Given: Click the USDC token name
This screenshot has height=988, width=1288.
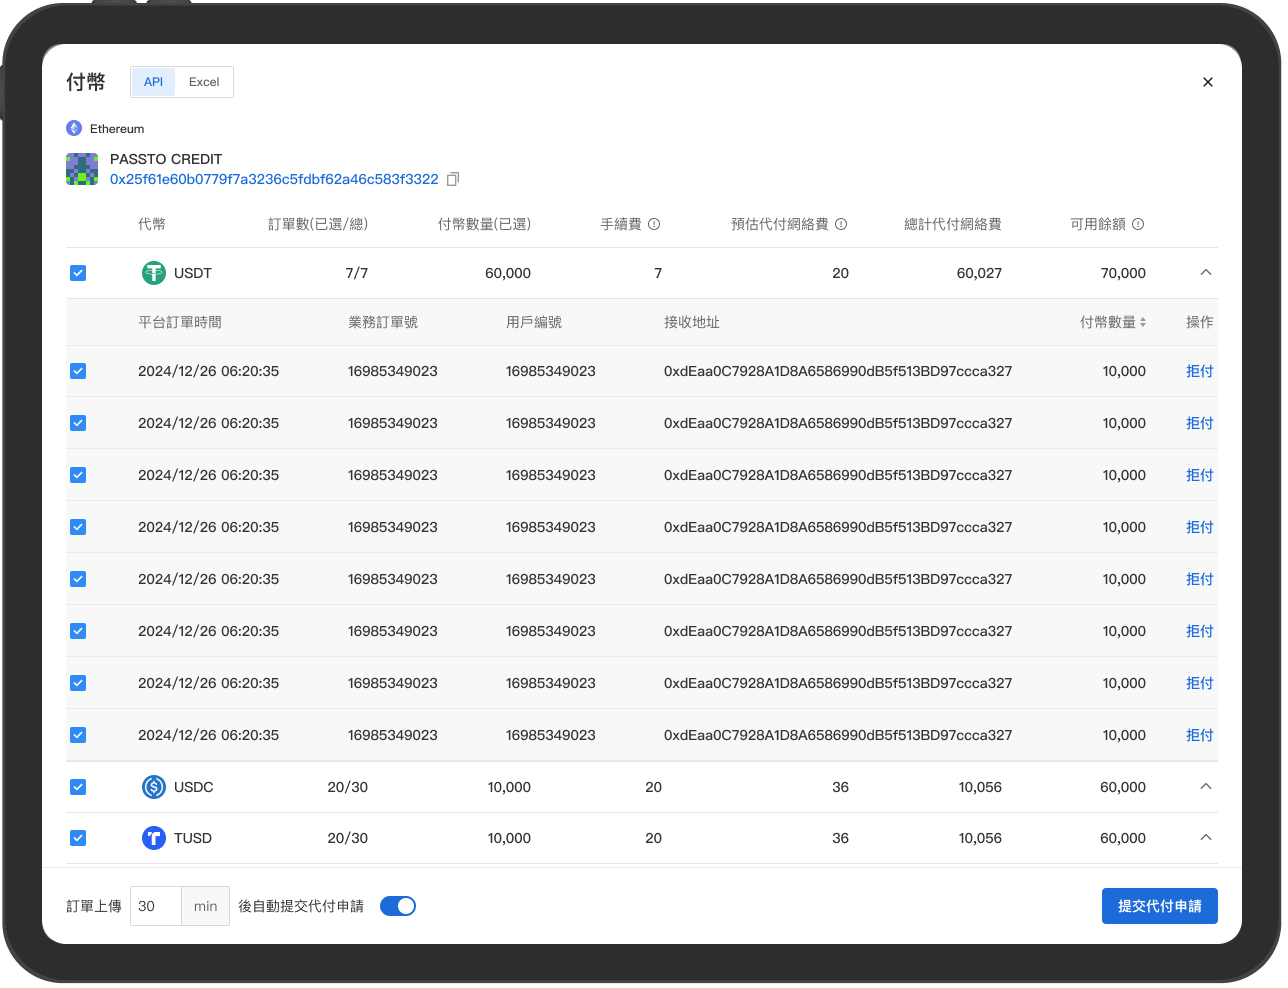Looking at the screenshot, I should (x=194, y=787).
